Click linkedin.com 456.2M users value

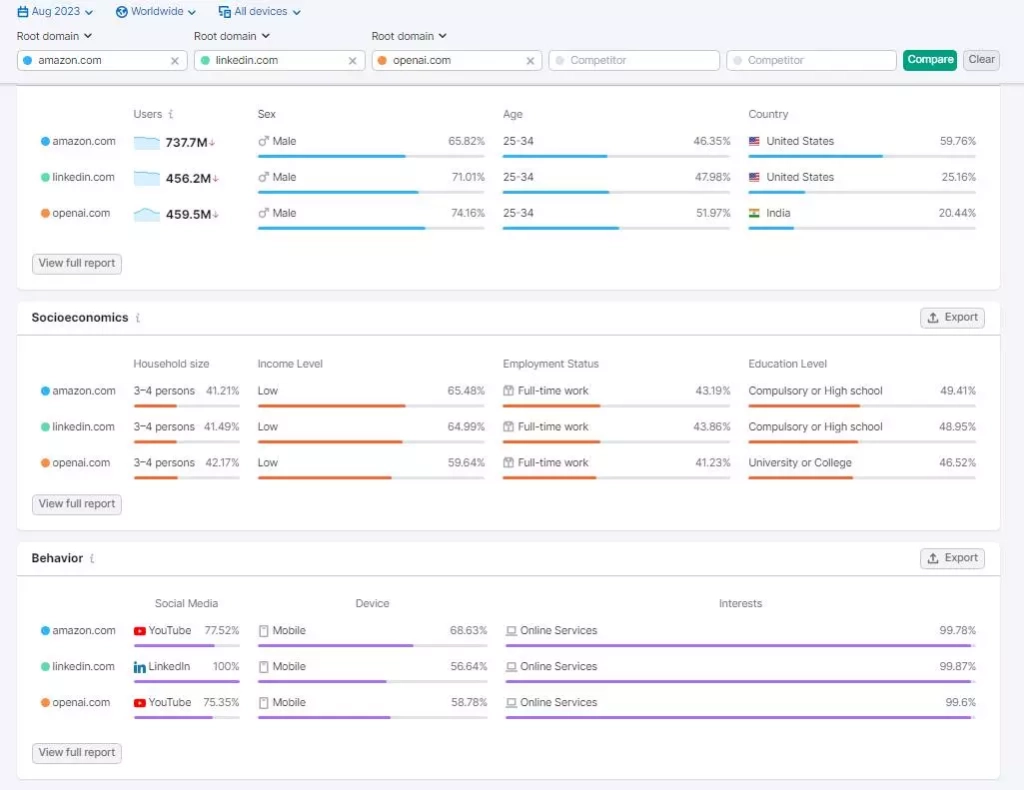[188, 178]
